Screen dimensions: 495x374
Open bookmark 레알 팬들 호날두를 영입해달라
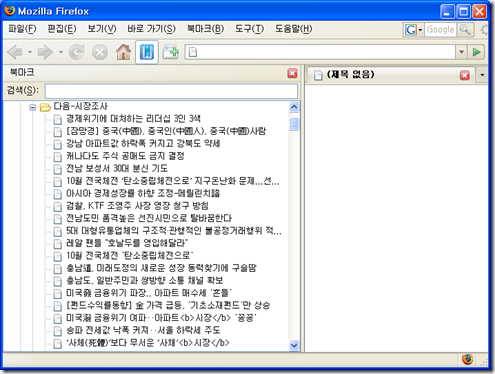coord(127,243)
